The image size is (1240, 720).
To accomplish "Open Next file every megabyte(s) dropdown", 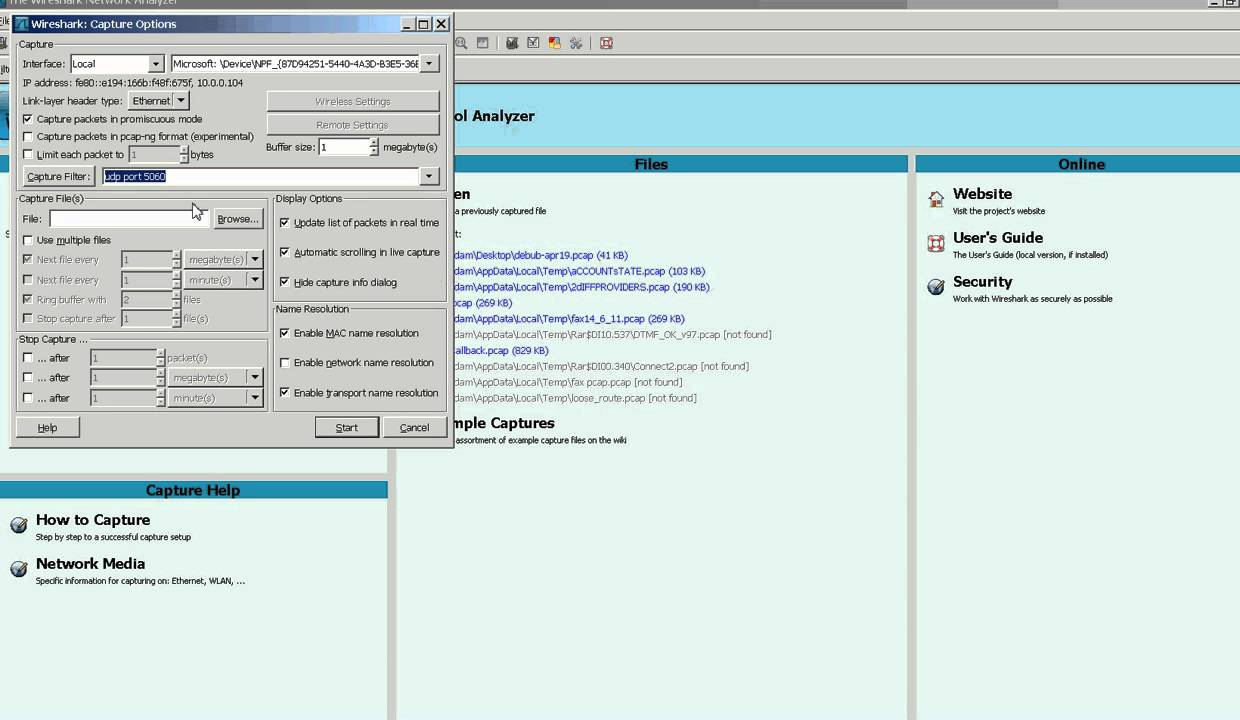I will (224, 260).
